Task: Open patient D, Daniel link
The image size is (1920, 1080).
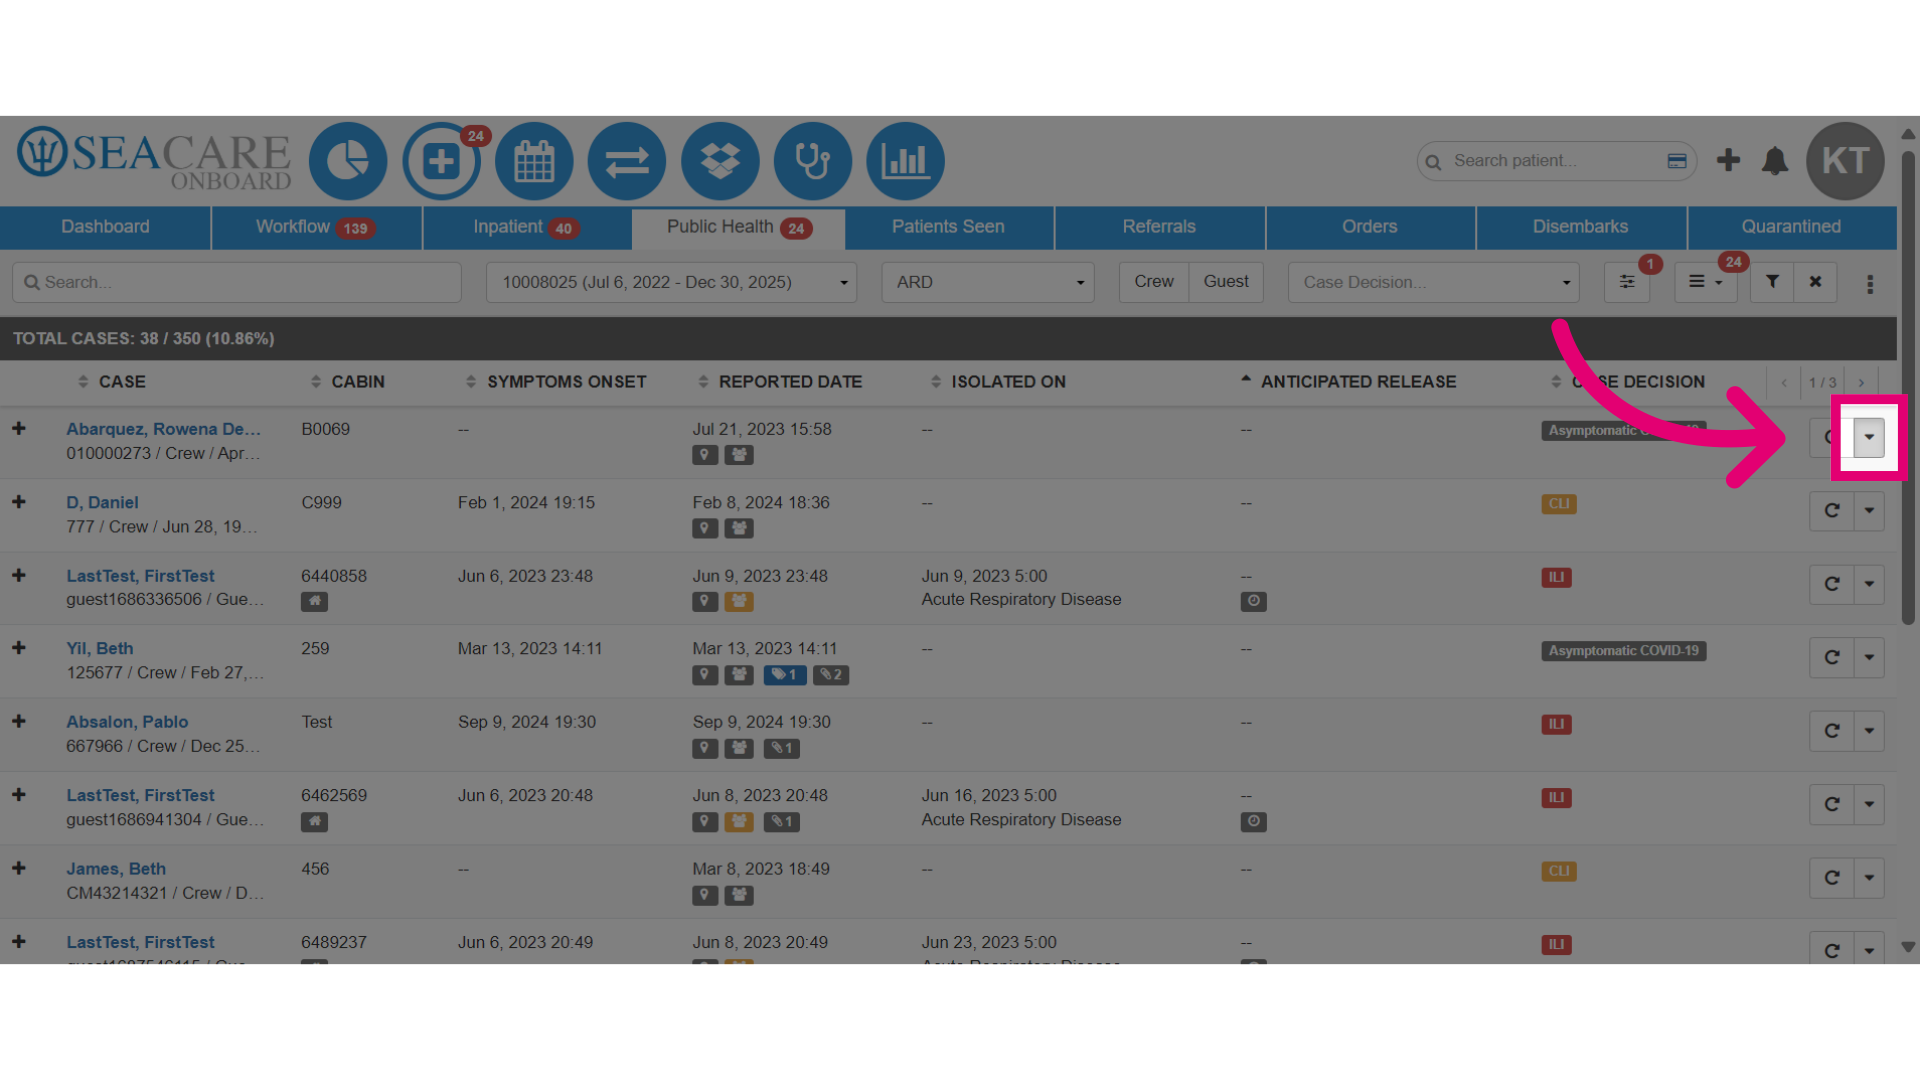Action: click(x=102, y=503)
